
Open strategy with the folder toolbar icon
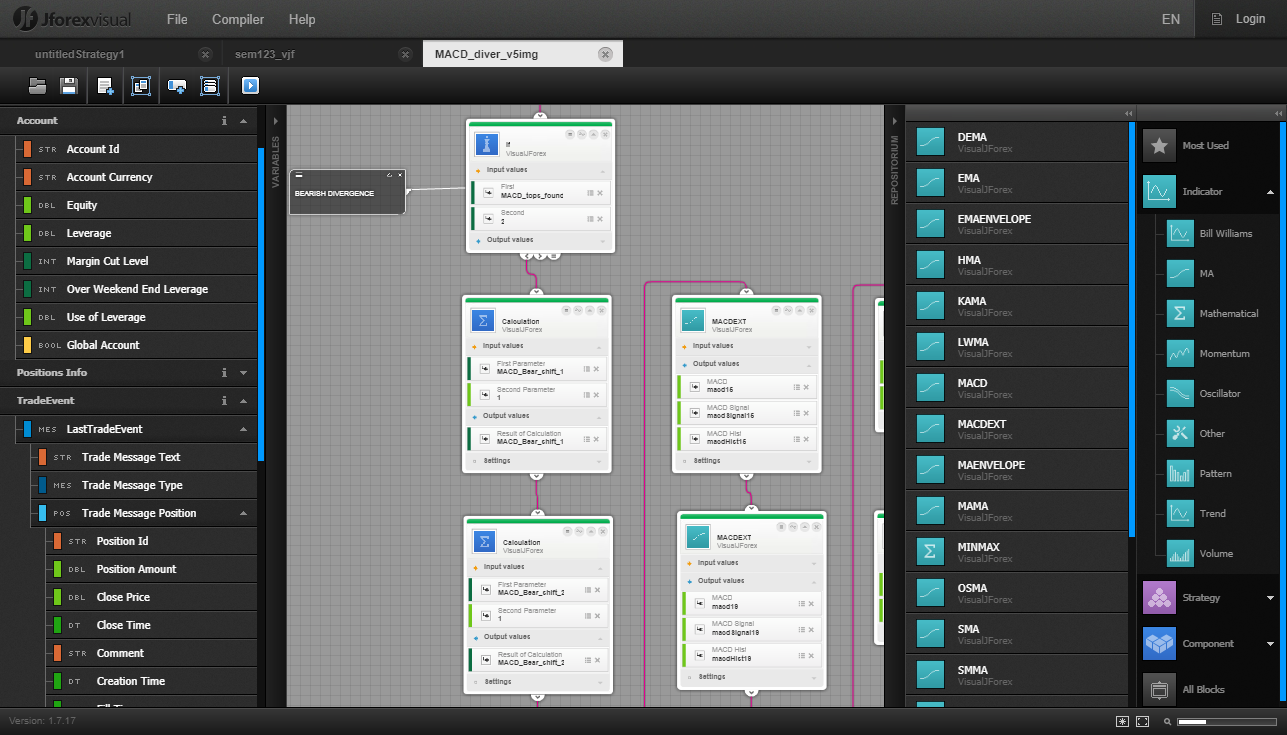pyautogui.click(x=38, y=86)
